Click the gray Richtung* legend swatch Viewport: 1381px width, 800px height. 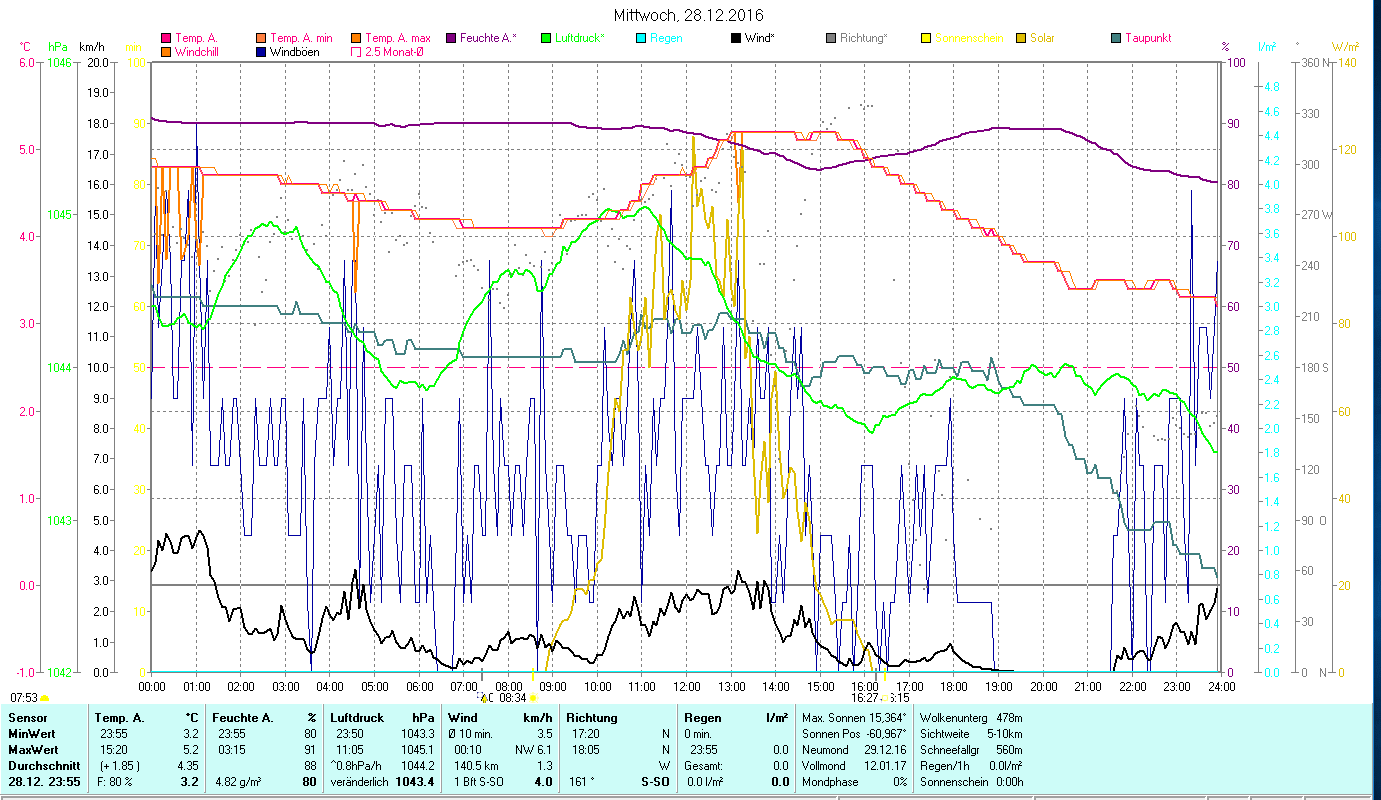click(831, 38)
